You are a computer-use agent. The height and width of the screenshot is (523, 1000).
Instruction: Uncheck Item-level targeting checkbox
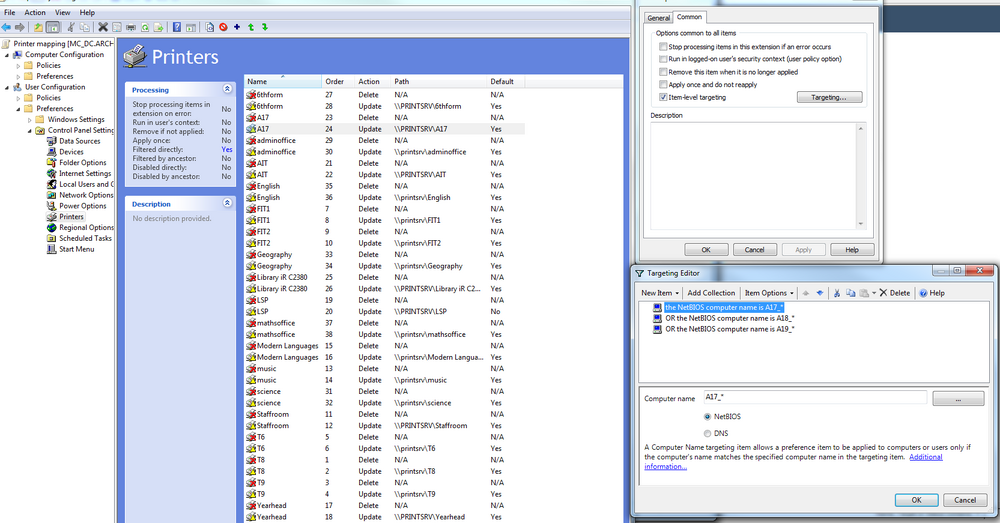click(x=663, y=97)
